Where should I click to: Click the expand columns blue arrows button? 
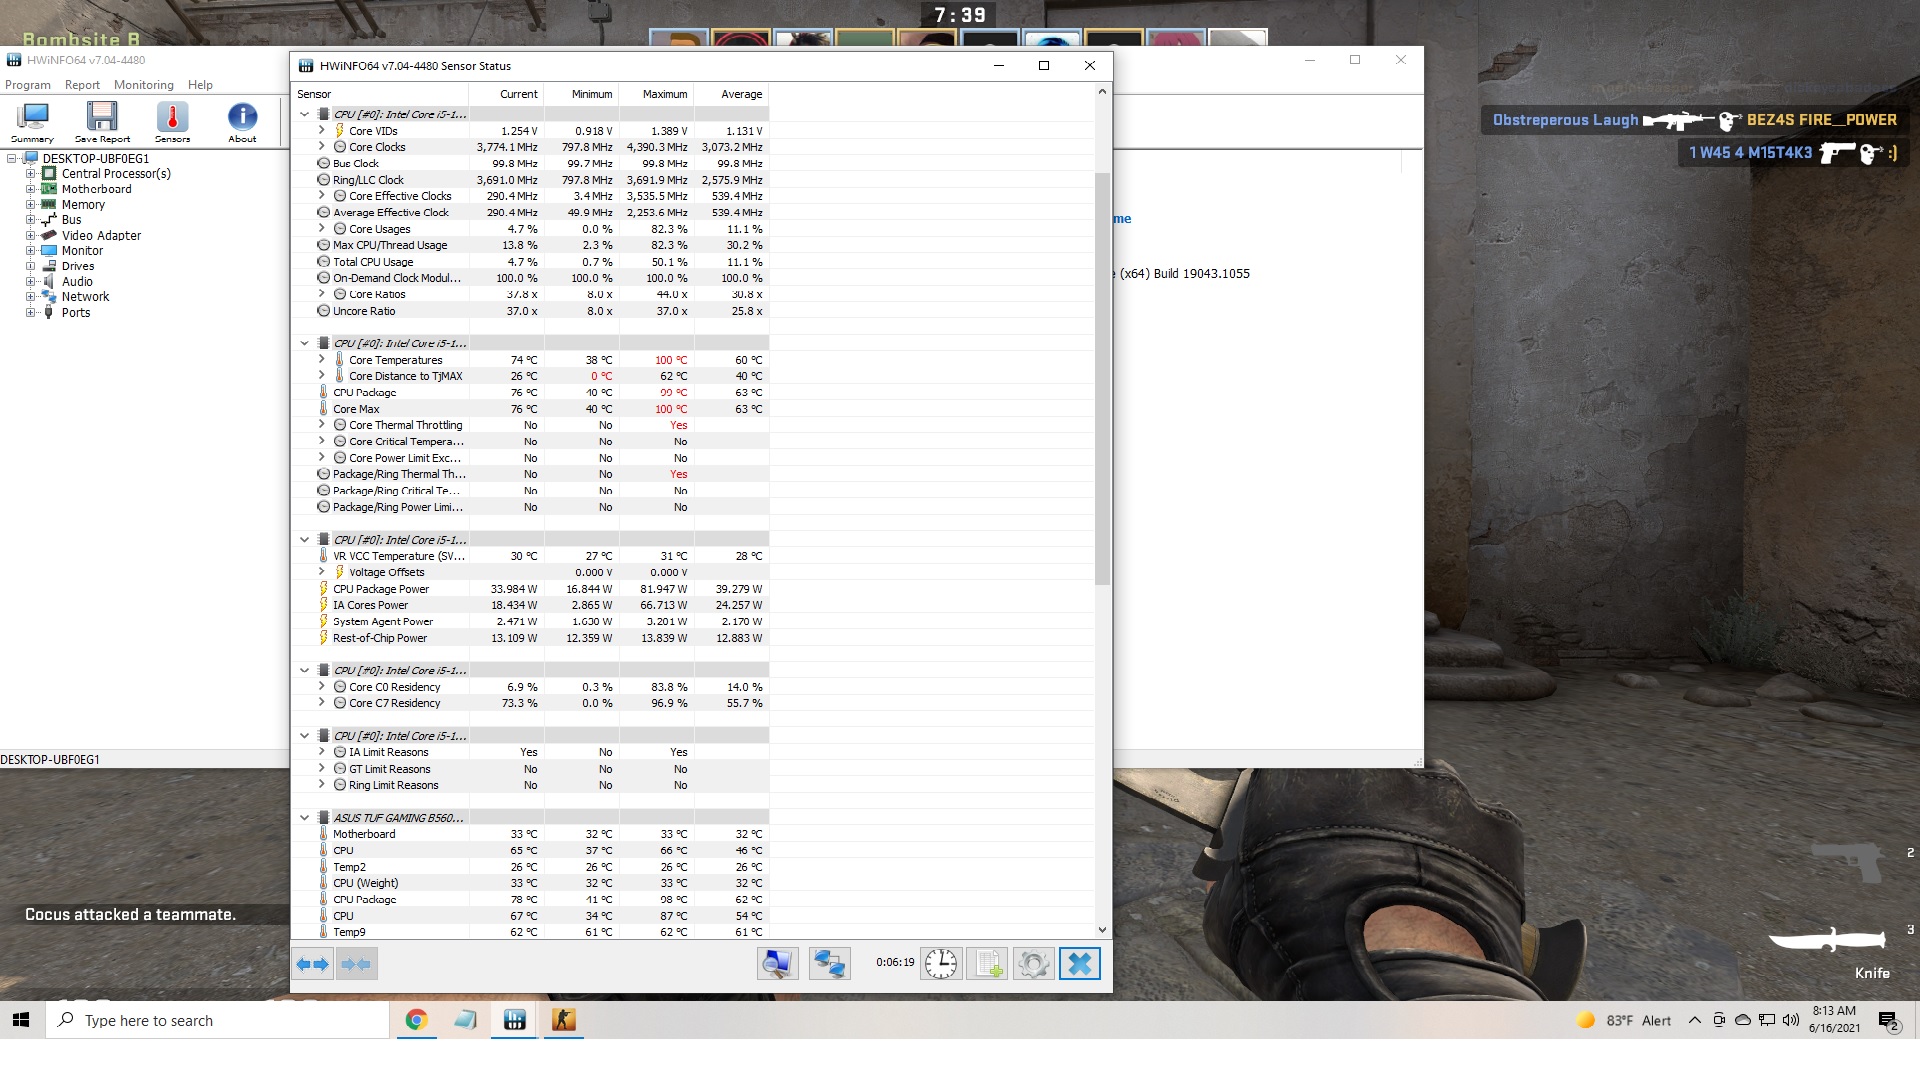tap(313, 964)
